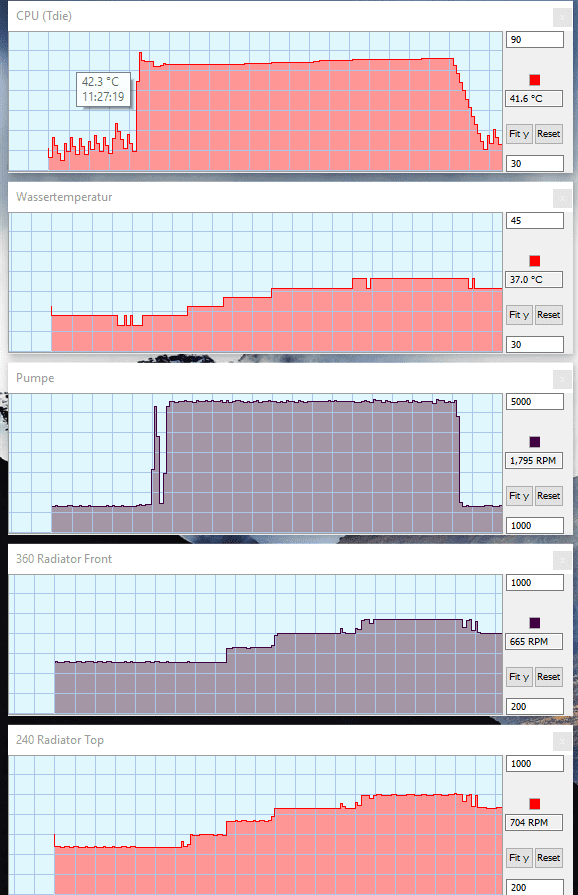This screenshot has width=578, height=895.
Task: Edit Pumpe maximum axis field showing 5000
Action: point(535,402)
